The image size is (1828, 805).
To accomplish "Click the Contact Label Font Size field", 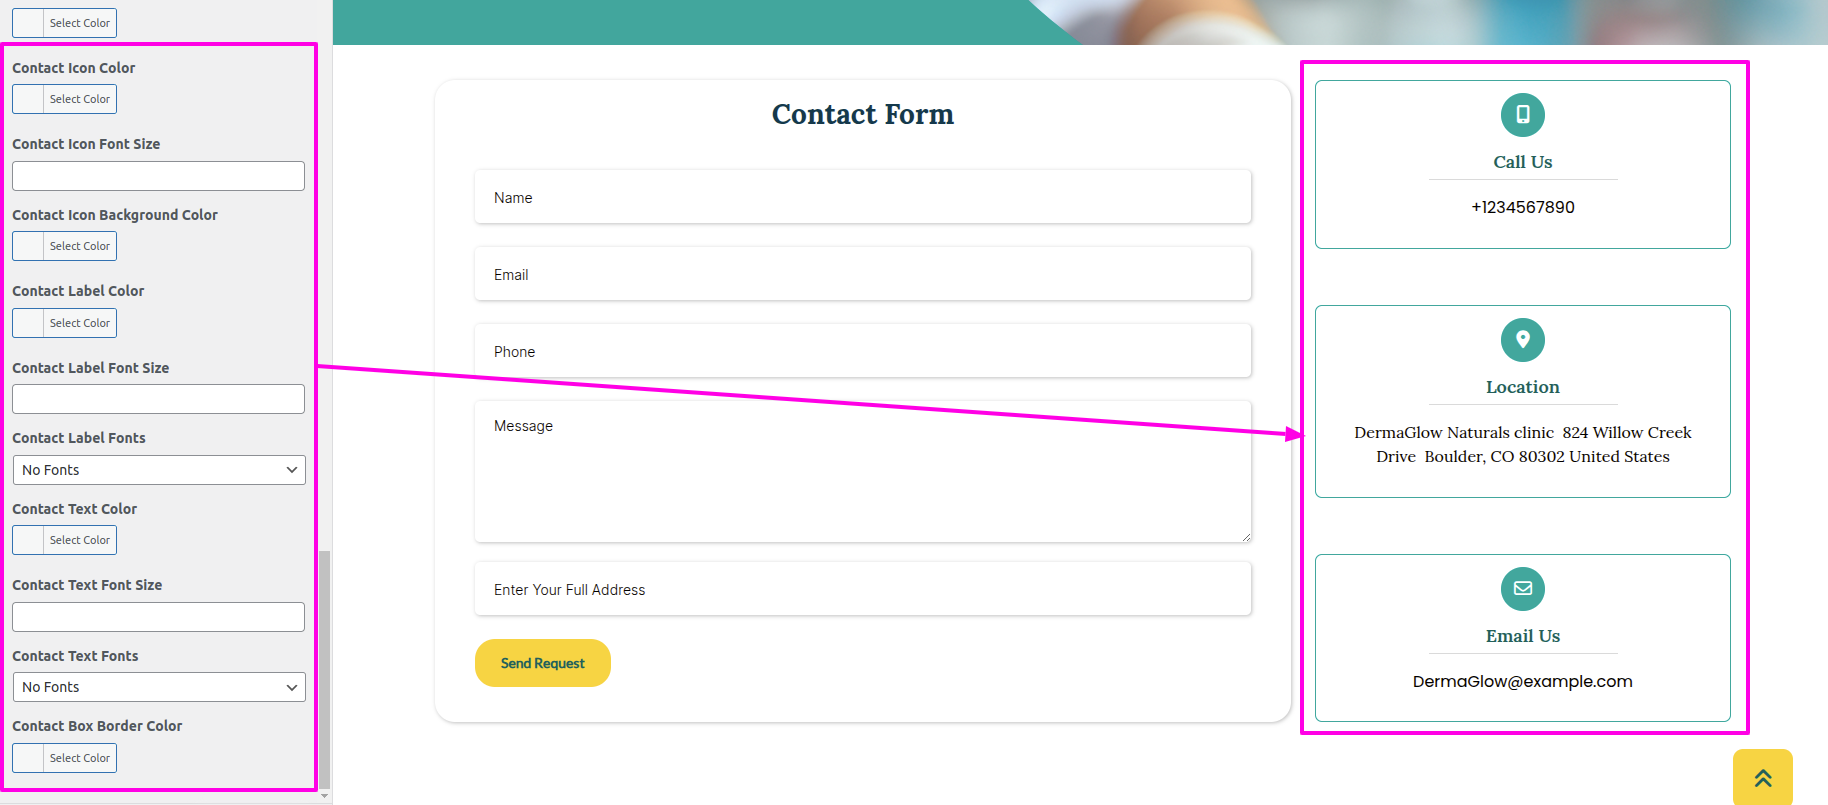I will (158, 399).
